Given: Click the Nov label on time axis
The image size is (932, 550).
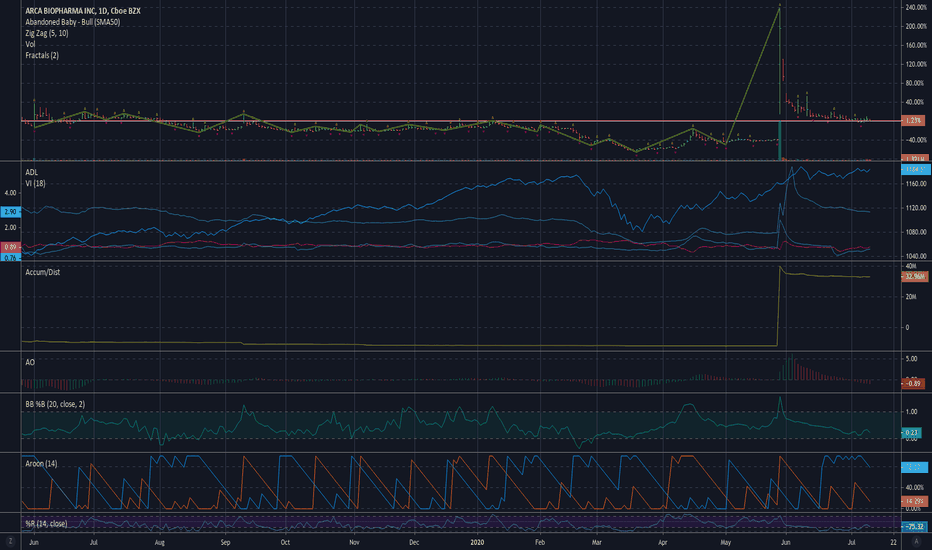Looking at the screenshot, I should click(x=354, y=542).
